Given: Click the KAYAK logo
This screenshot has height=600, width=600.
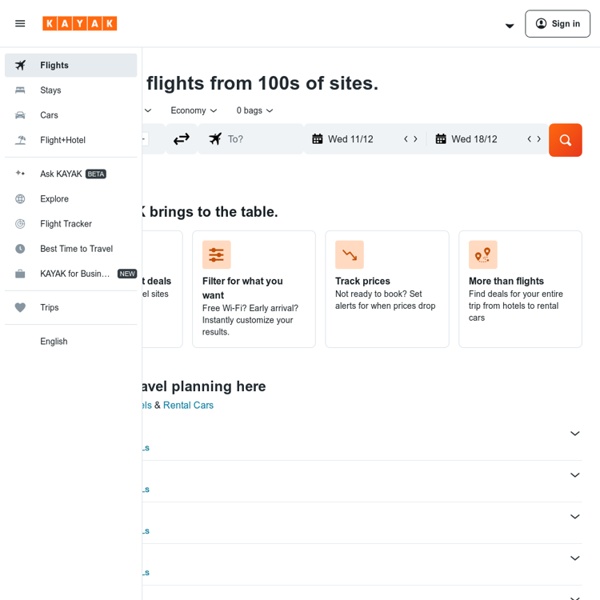Looking at the screenshot, I should tap(80, 24).
